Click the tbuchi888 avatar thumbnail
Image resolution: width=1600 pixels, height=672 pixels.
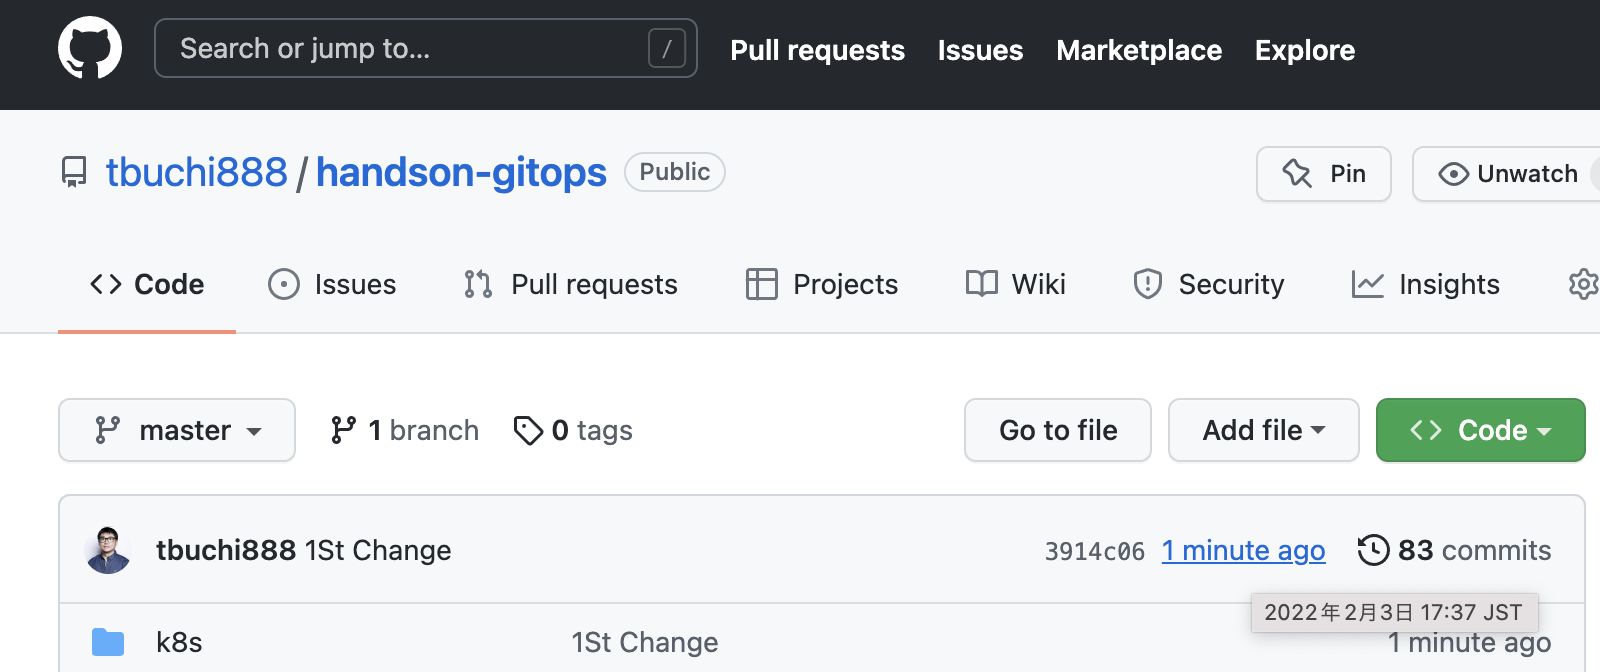click(108, 550)
